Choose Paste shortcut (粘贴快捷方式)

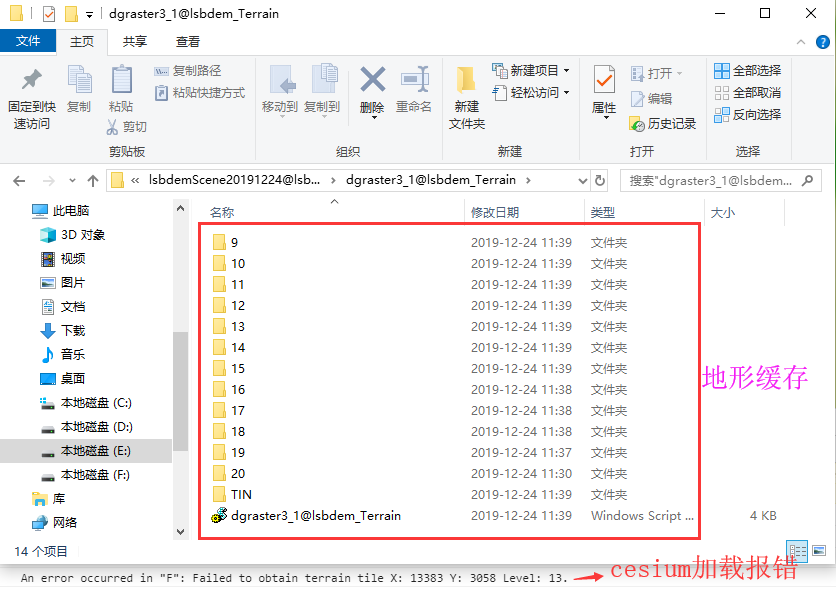point(200,93)
